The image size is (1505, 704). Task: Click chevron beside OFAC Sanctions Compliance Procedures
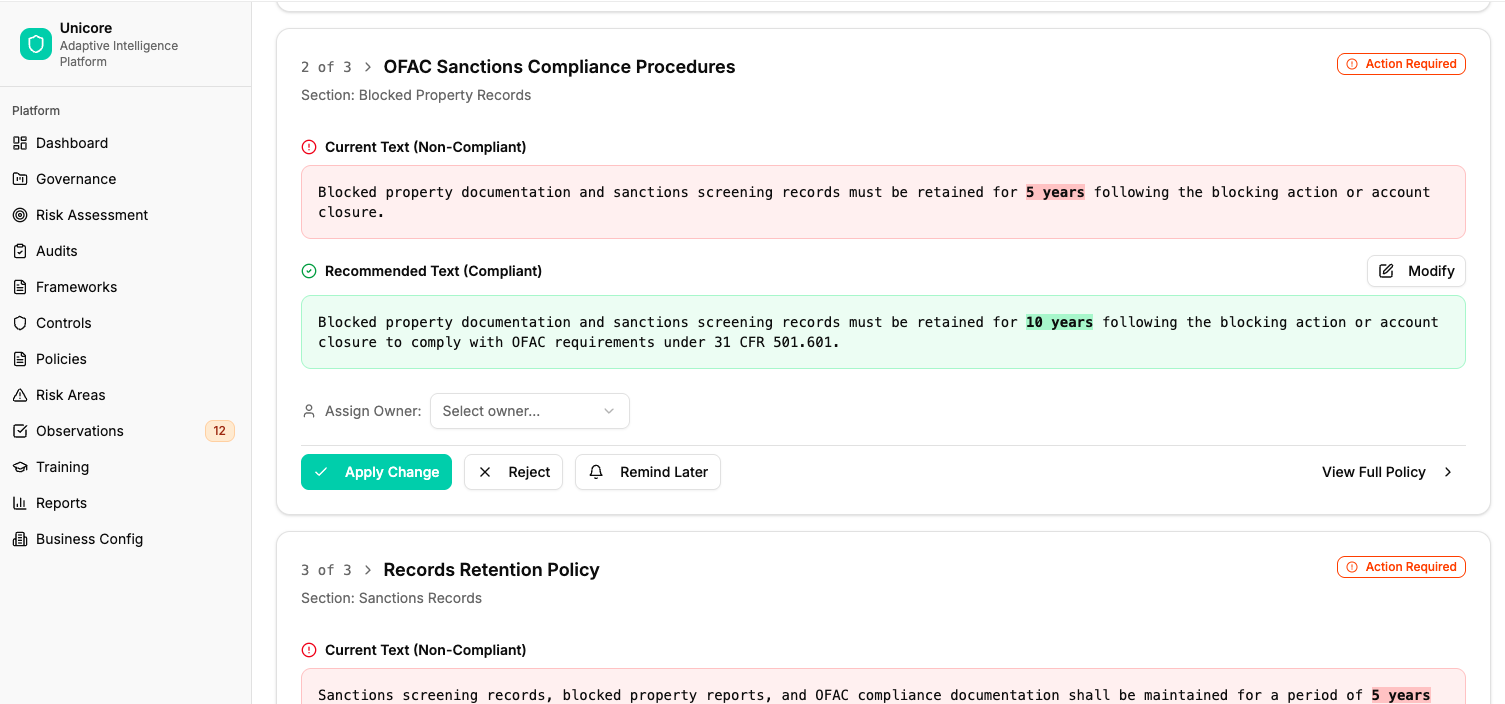pos(368,67)
